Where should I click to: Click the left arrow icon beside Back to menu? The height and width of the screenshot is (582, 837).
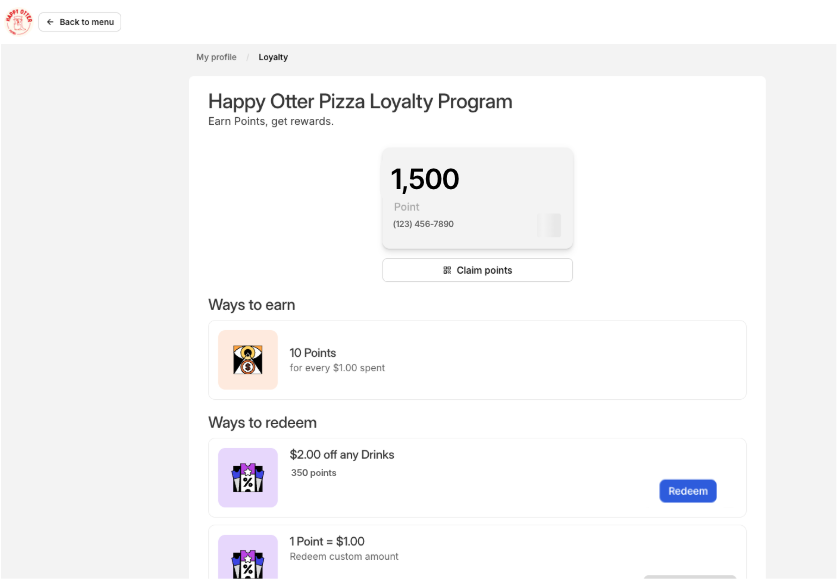(x=50, y=22)
